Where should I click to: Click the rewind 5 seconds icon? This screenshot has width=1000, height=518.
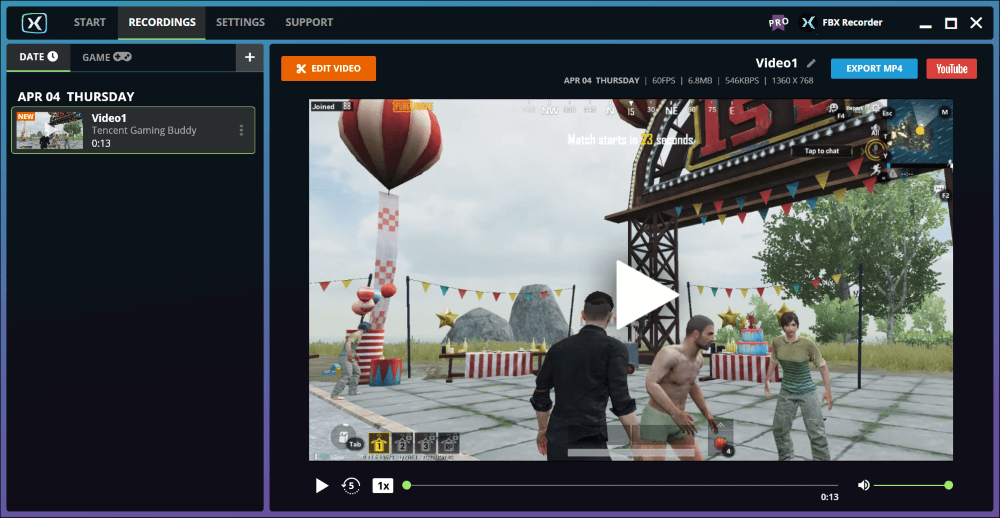(x=351, y=485)
